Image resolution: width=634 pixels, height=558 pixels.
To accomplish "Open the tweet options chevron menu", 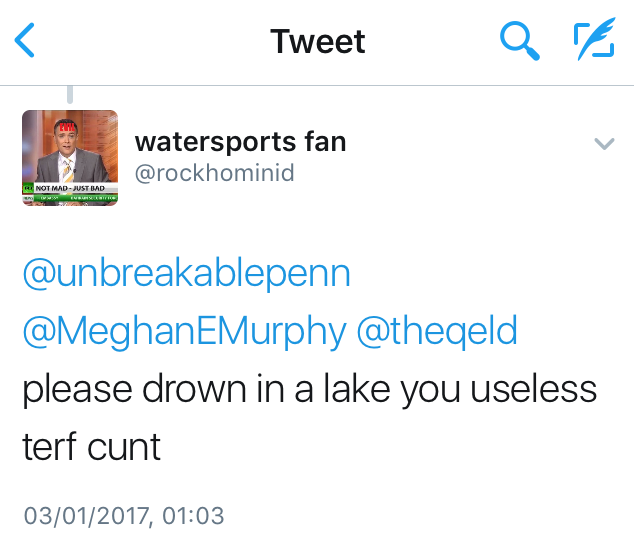I will click(604, 144).
